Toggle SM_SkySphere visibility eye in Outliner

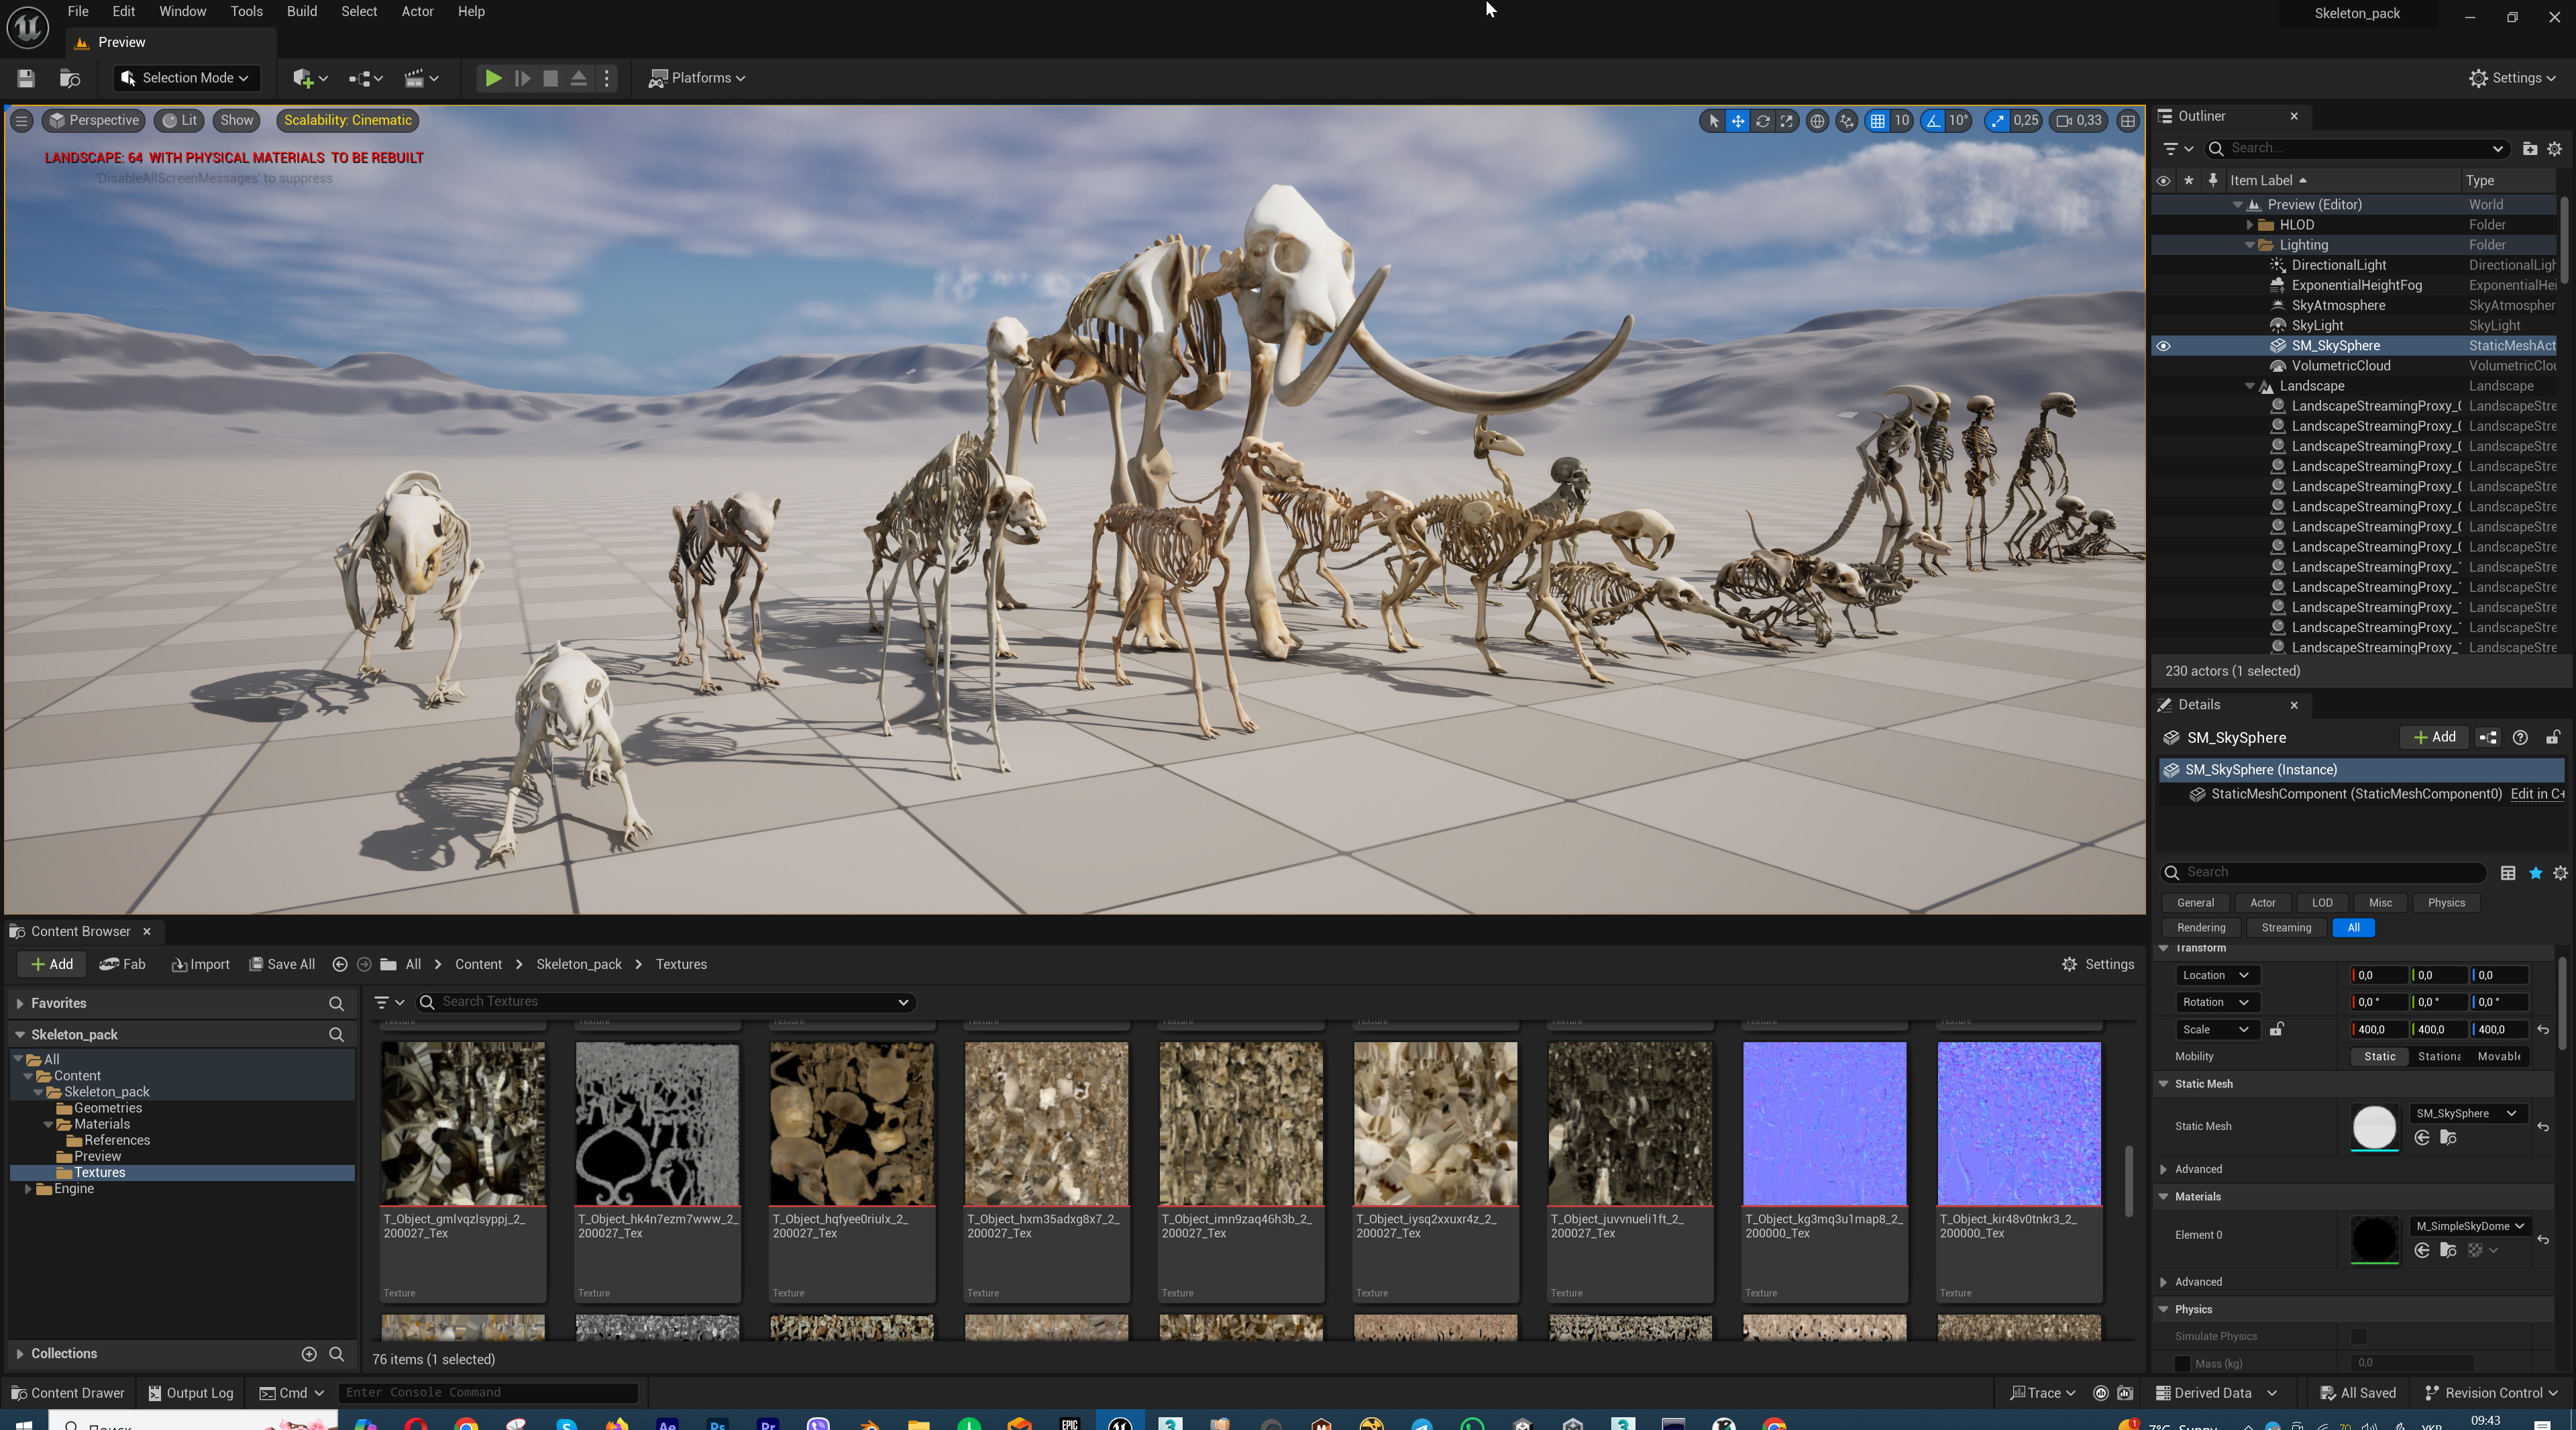[2163, 346]
